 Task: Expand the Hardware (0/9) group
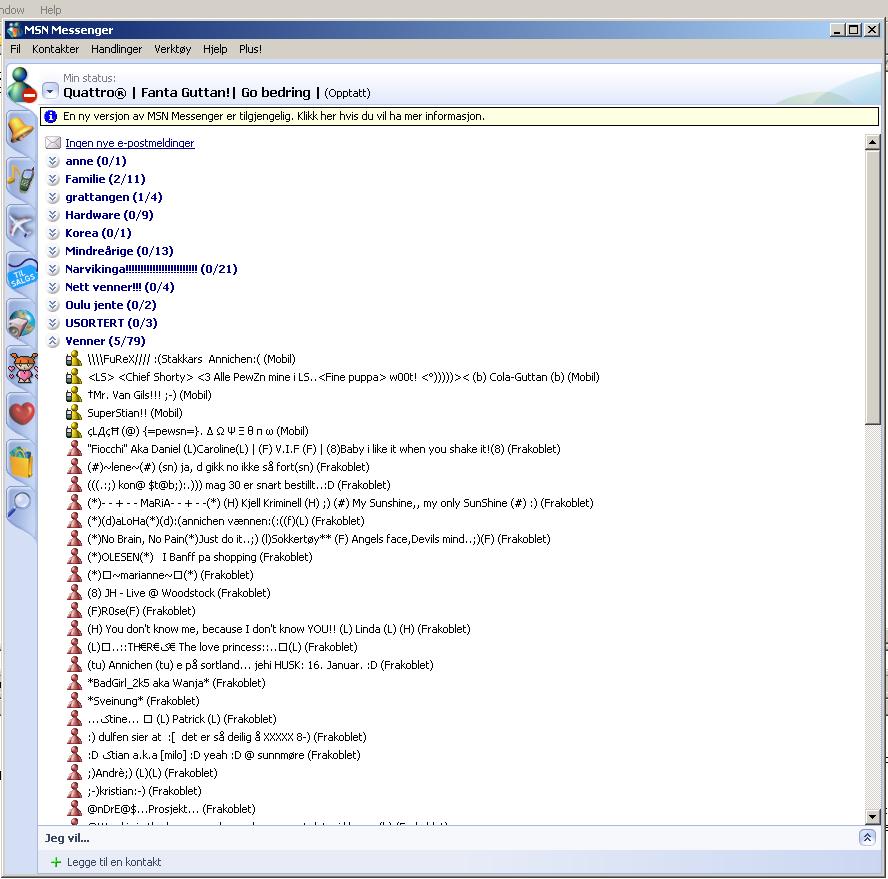coord(53,215)
